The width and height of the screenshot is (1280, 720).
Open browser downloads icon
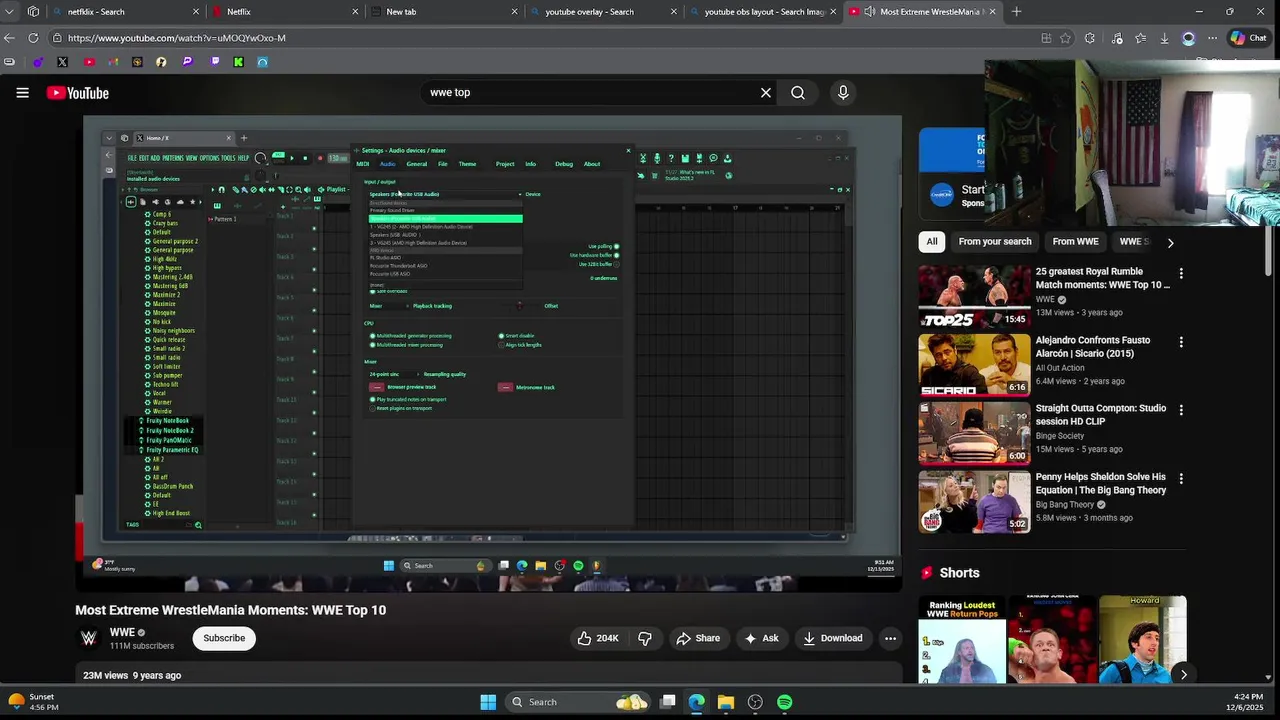(1164, 38)
